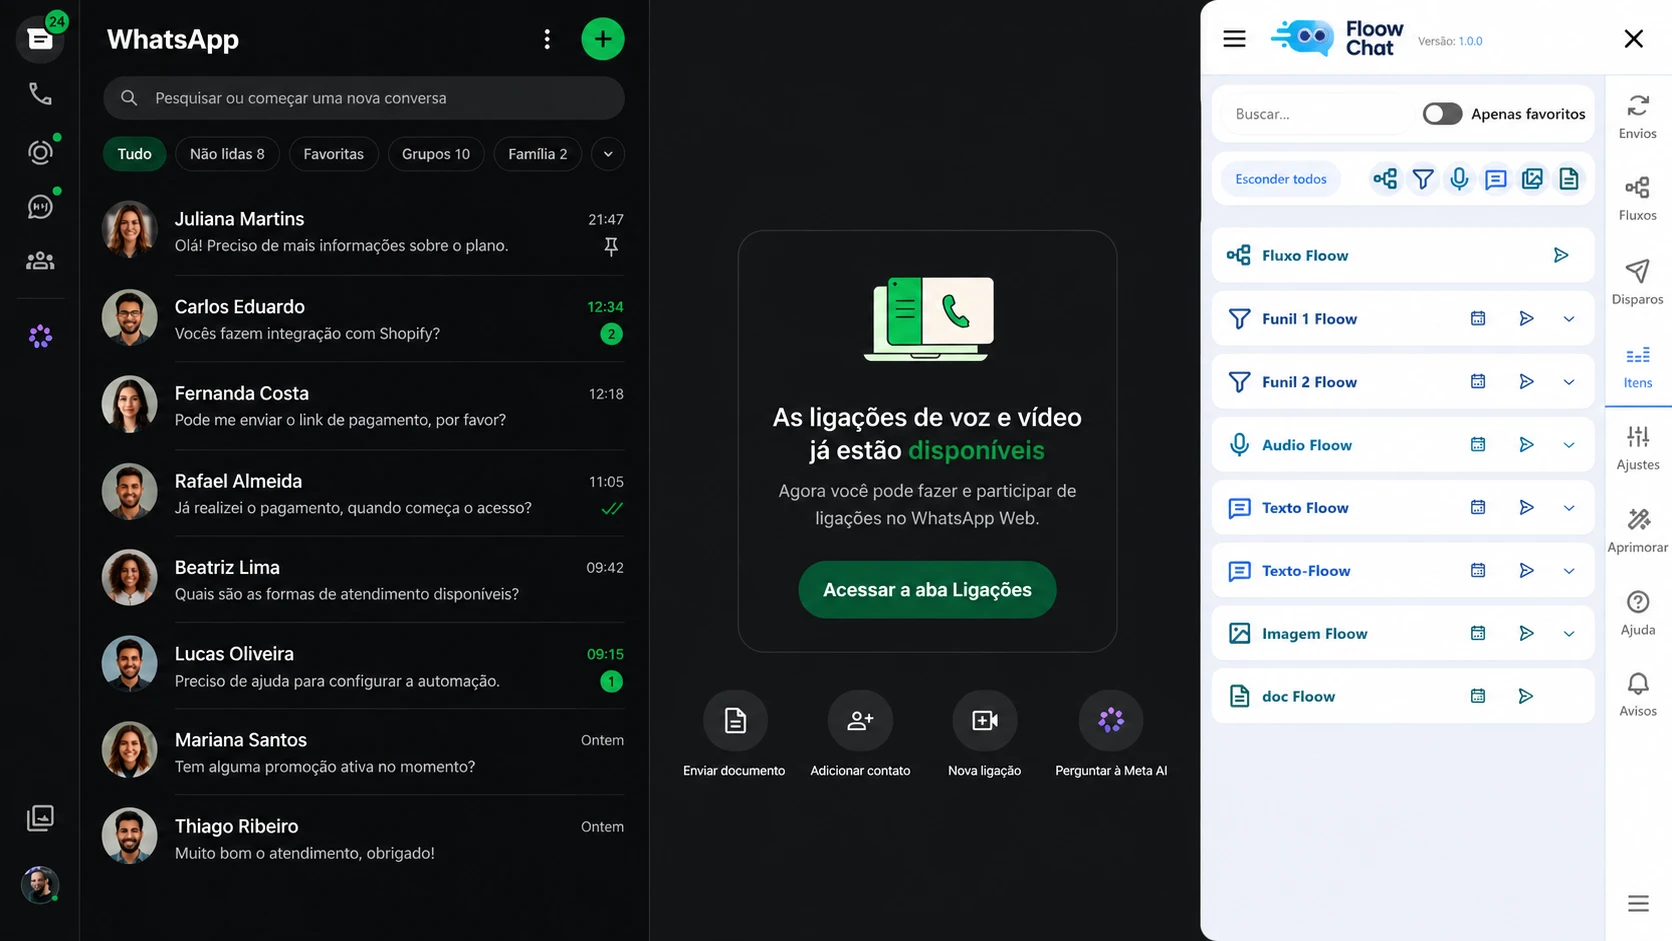Expand Funil 1 Floow chevron
This screenshot has width=1672, height=941.
pyautogui.click(x=1569, y=319)
